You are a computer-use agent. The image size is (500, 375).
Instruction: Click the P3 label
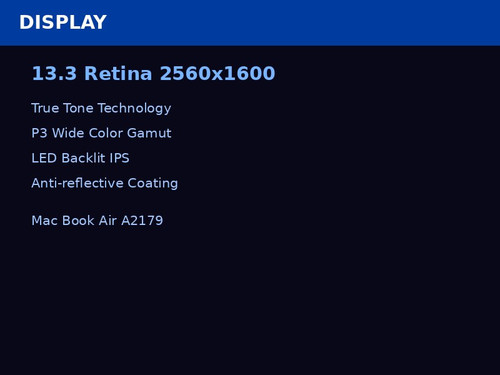[39, 133]
